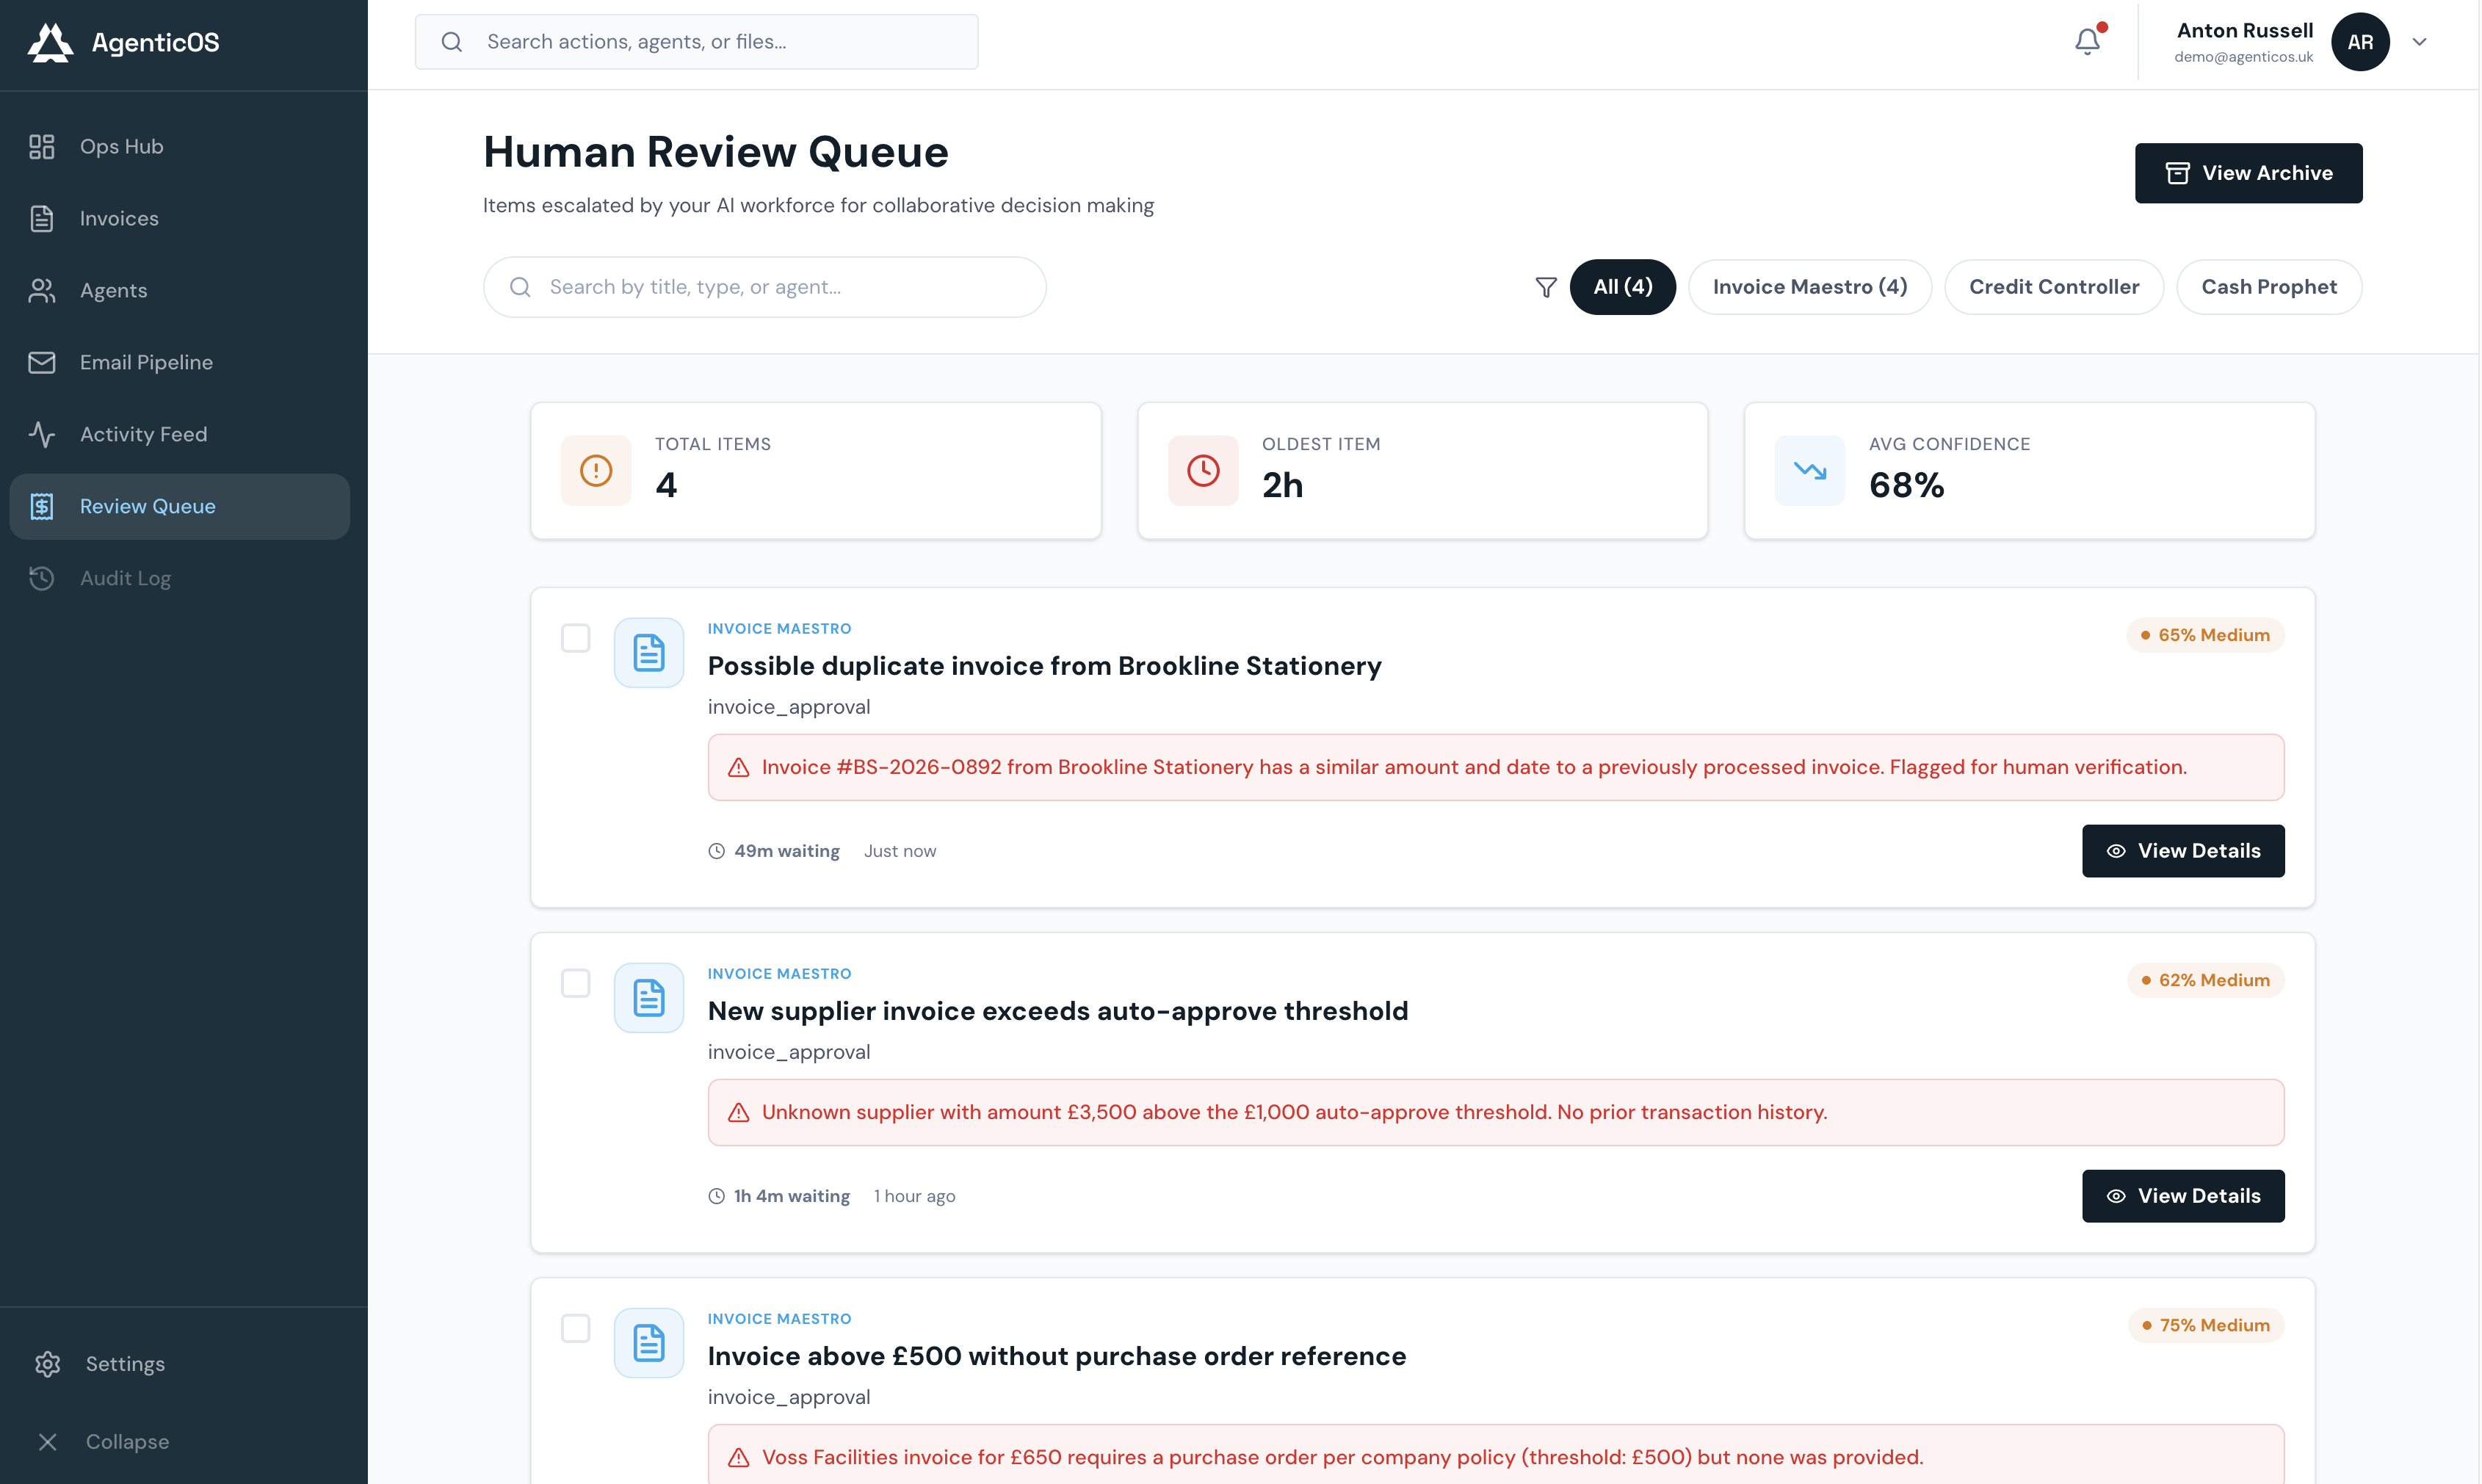Click the document icon on purchase order item

[649, 1343]
